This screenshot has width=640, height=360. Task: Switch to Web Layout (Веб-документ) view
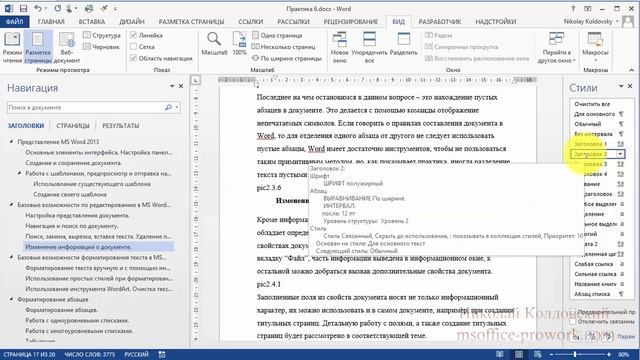67,47
